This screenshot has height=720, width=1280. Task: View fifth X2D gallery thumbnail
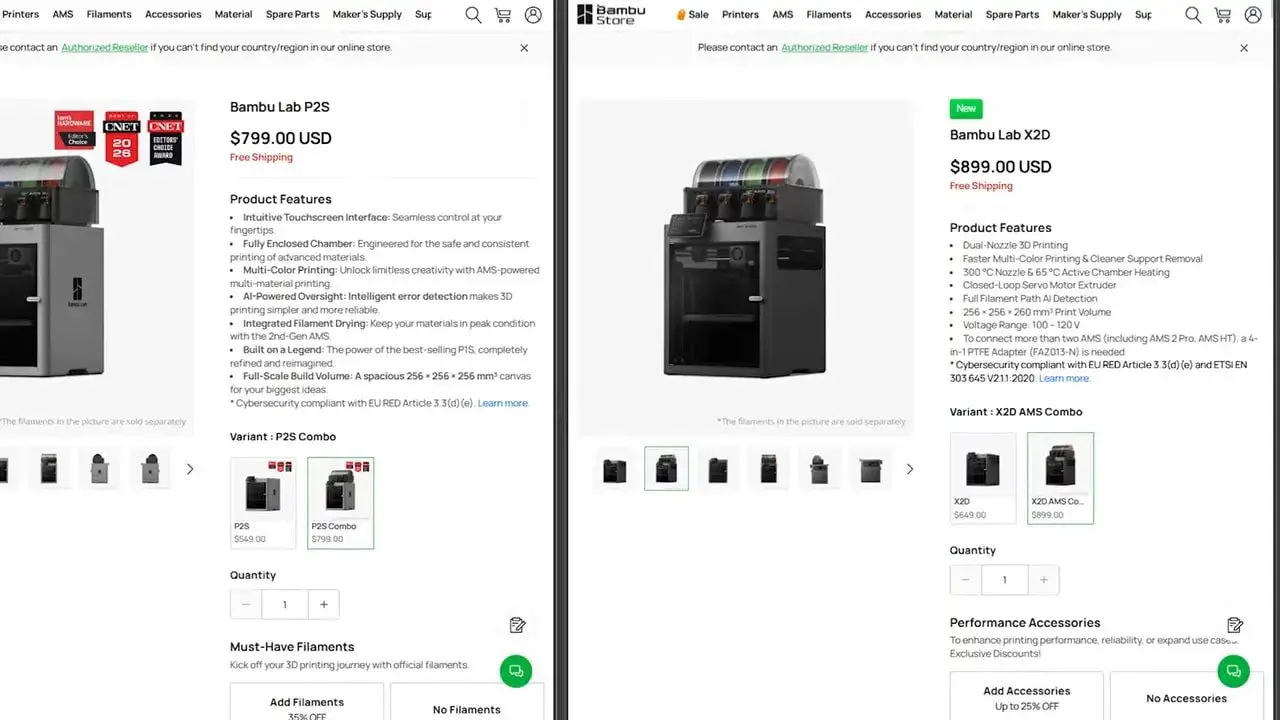coord(819,469)
